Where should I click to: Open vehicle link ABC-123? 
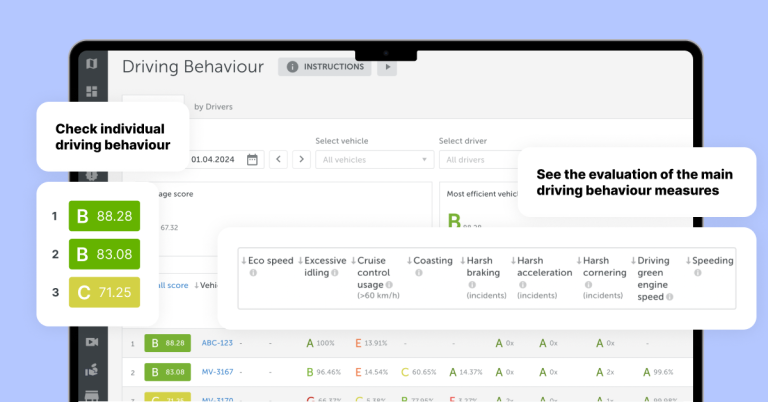217,343
